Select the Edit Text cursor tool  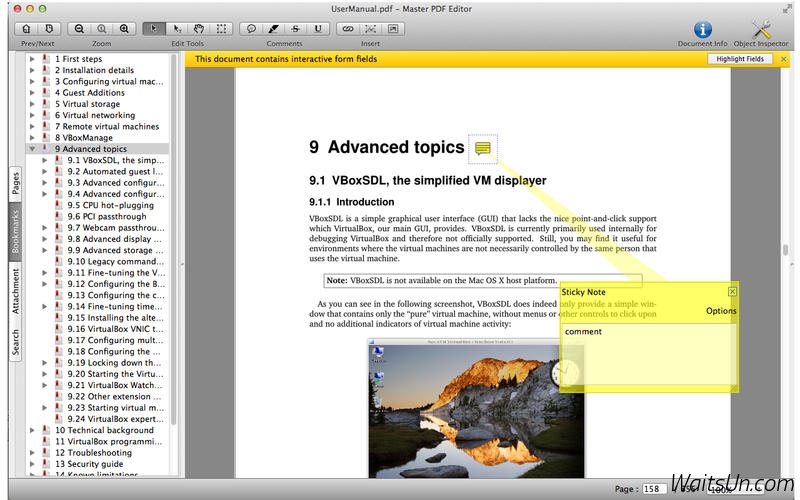[x=177, y=29]
